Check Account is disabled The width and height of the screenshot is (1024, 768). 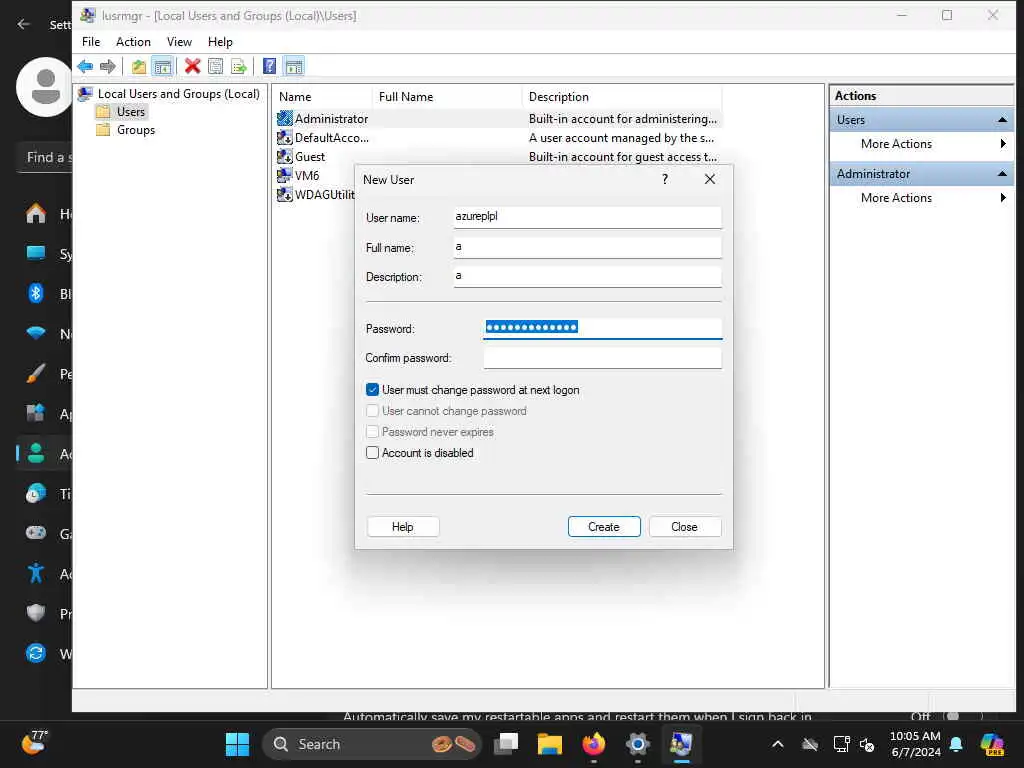(x=372, y=453)
